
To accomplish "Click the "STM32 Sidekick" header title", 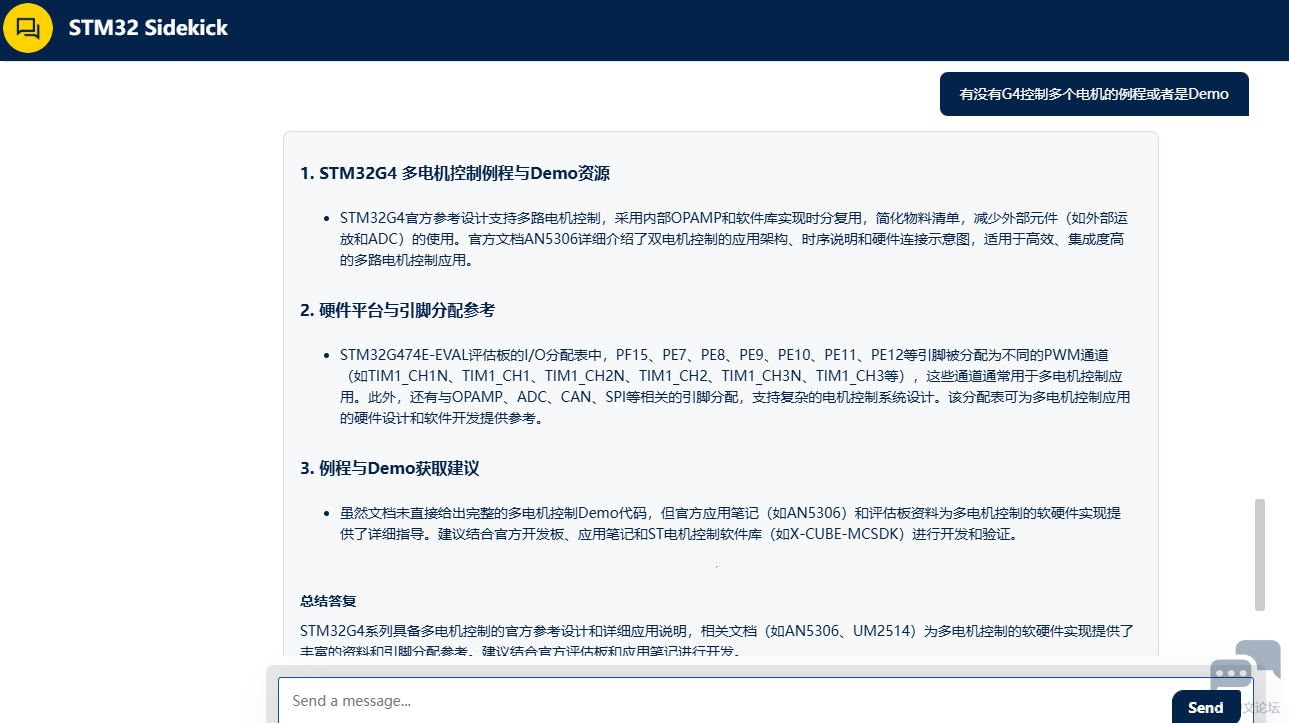I will [x=148, y=28].
